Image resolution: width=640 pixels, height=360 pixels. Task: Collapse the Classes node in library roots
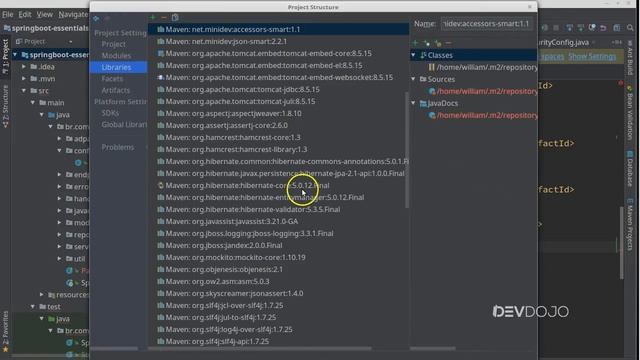413,55
